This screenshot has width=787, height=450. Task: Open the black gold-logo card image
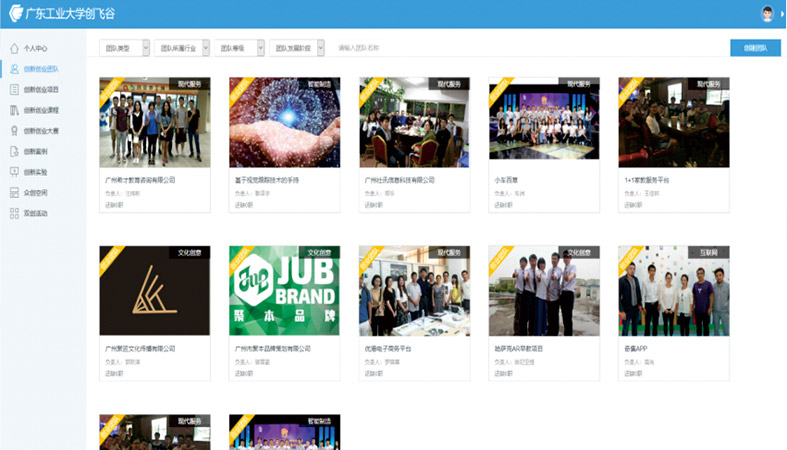pos(155,290)
